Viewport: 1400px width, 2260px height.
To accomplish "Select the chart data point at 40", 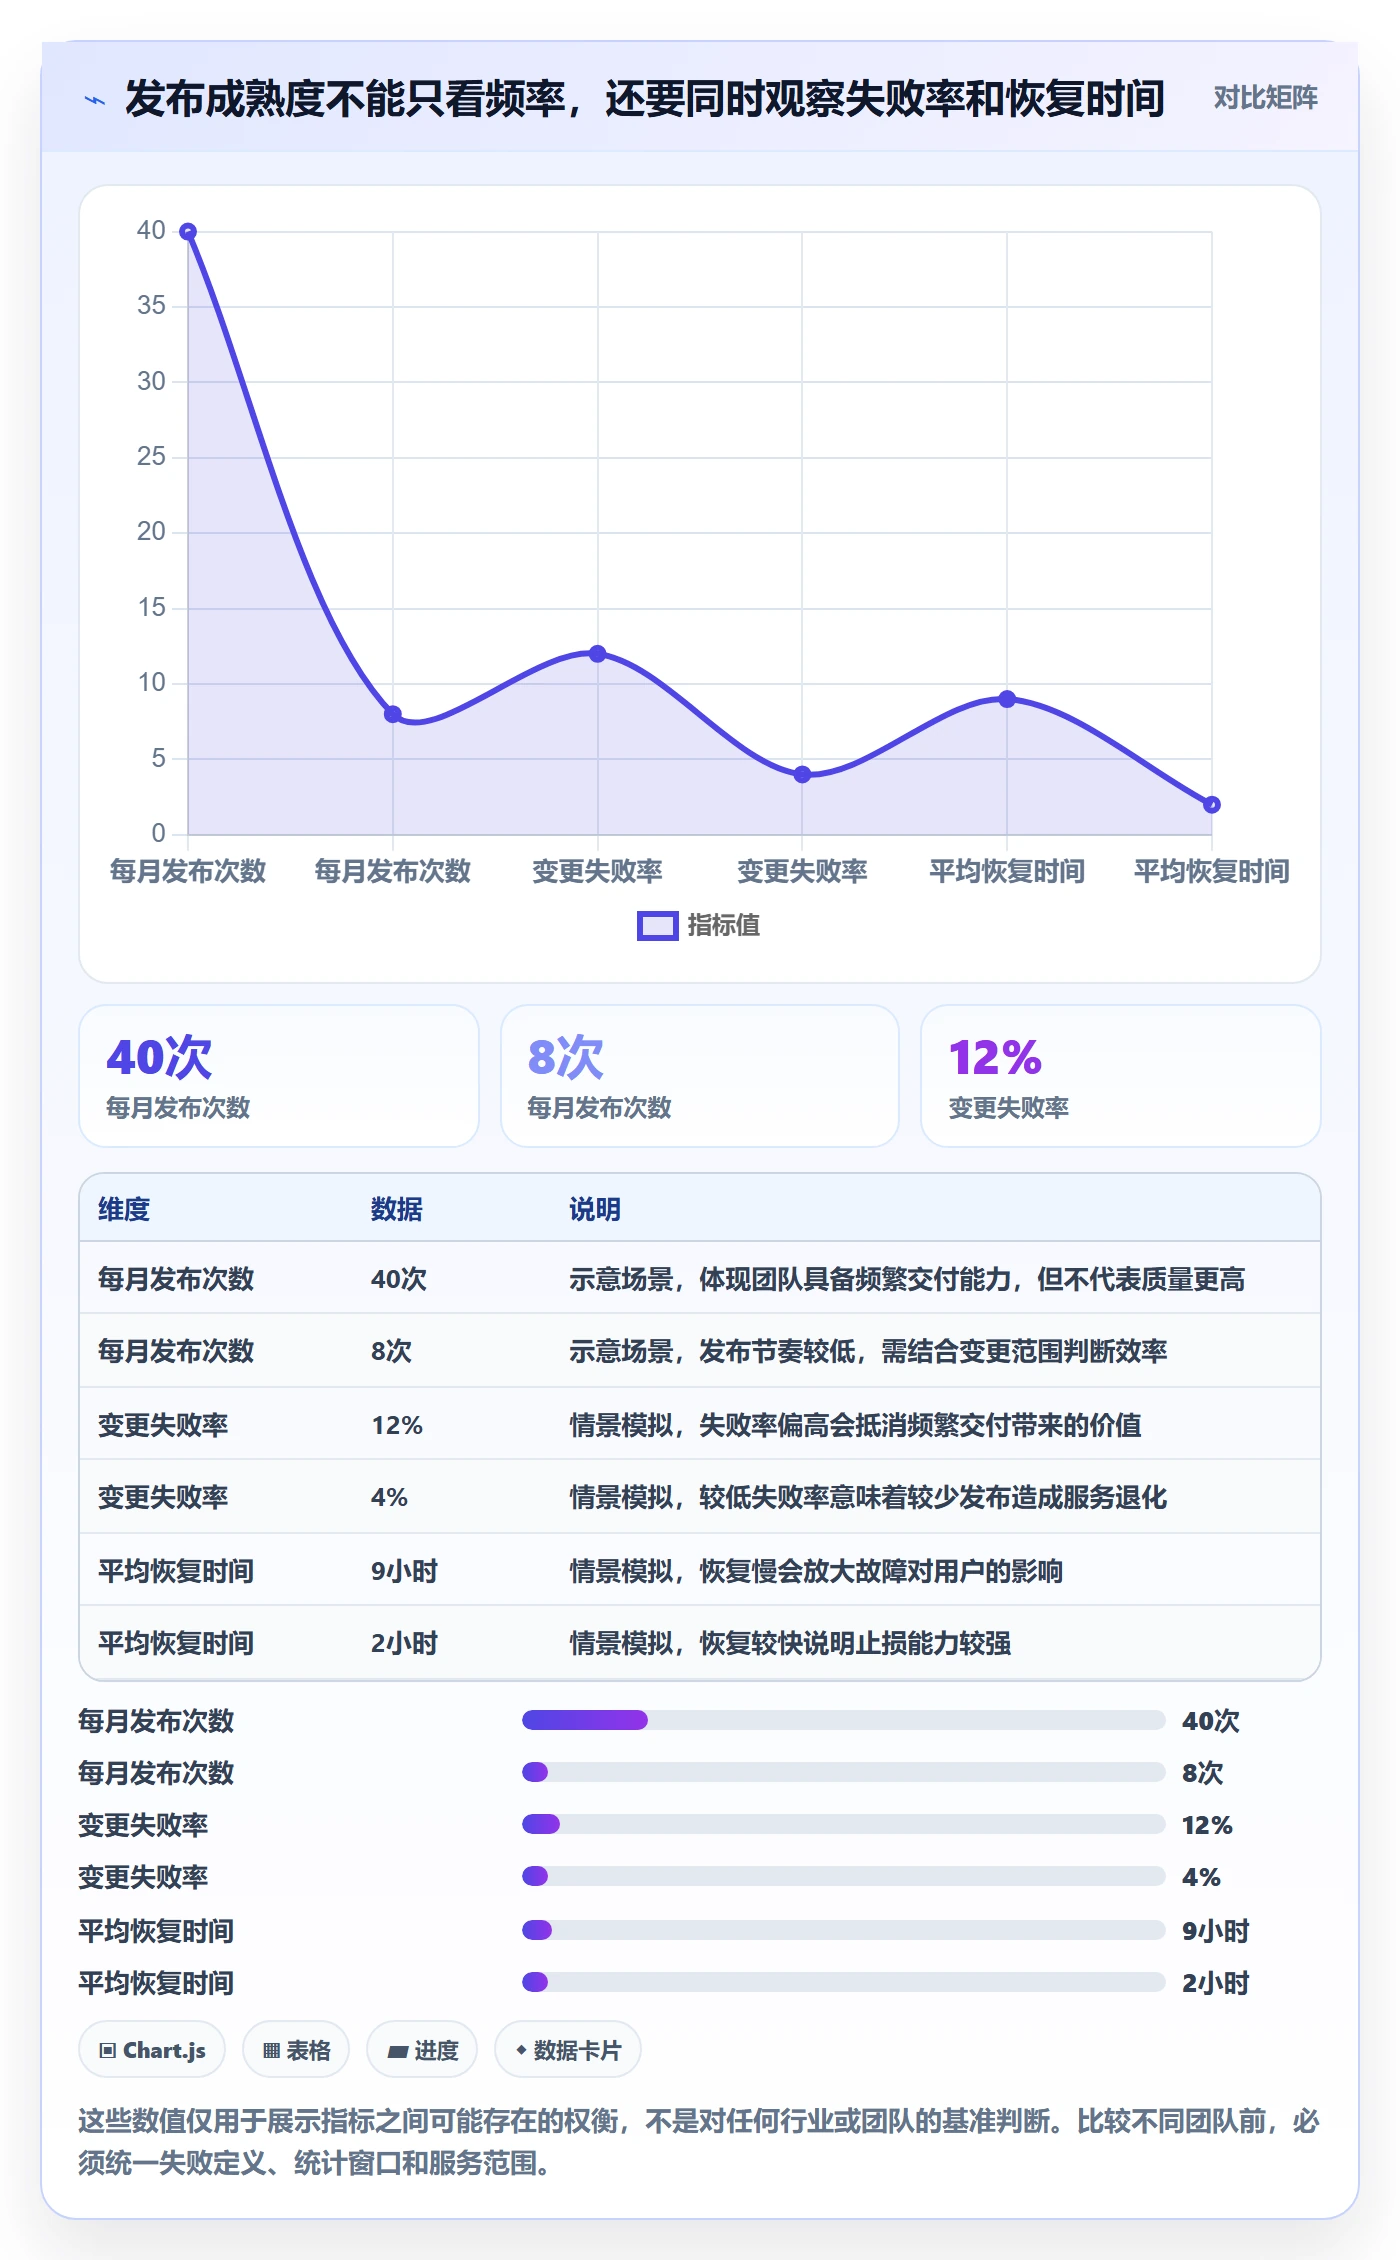I will pos(188,232).
